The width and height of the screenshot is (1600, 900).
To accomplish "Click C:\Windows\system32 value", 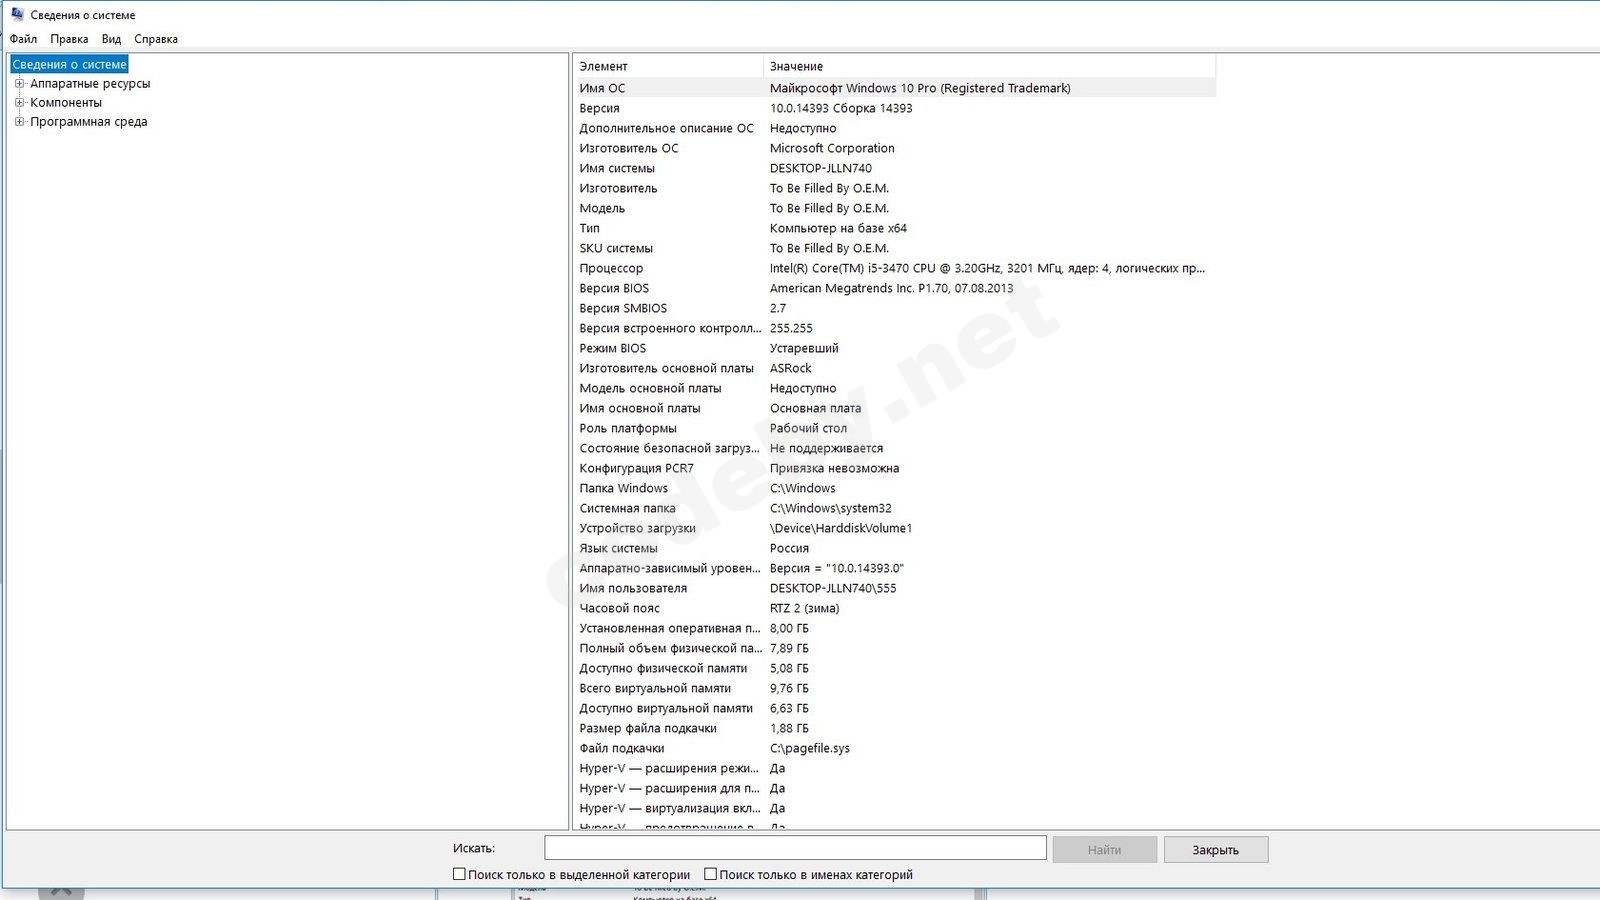I will [830, 508].
